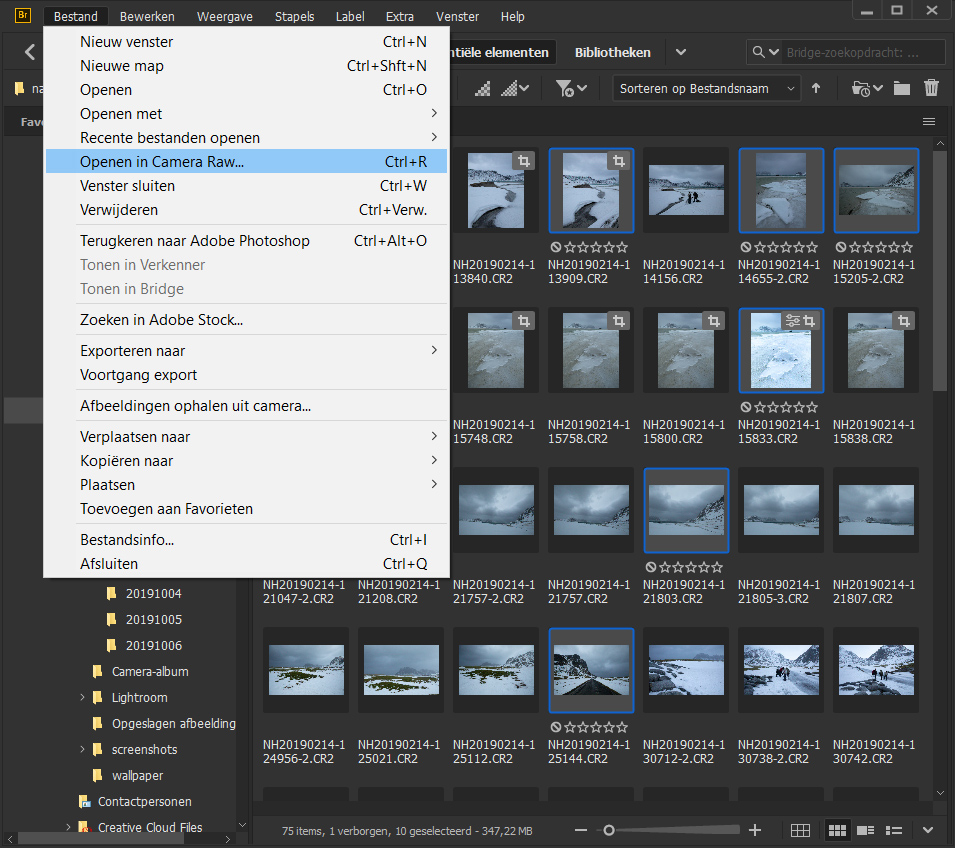
Task: Switch to thumbnails view icon
Action: click(x=837, y=830)
